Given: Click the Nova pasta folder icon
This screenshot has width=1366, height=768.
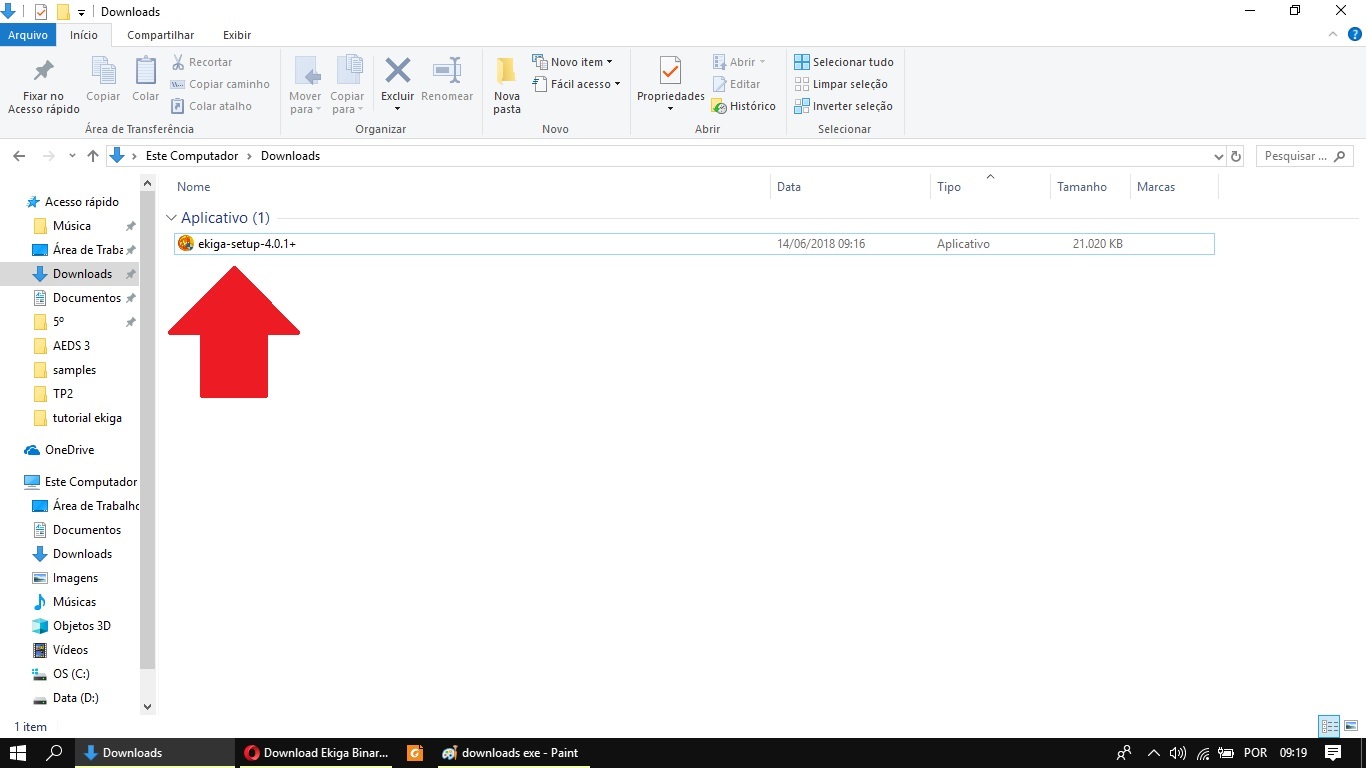Looking at the screenshot, I should pos(507,72).
